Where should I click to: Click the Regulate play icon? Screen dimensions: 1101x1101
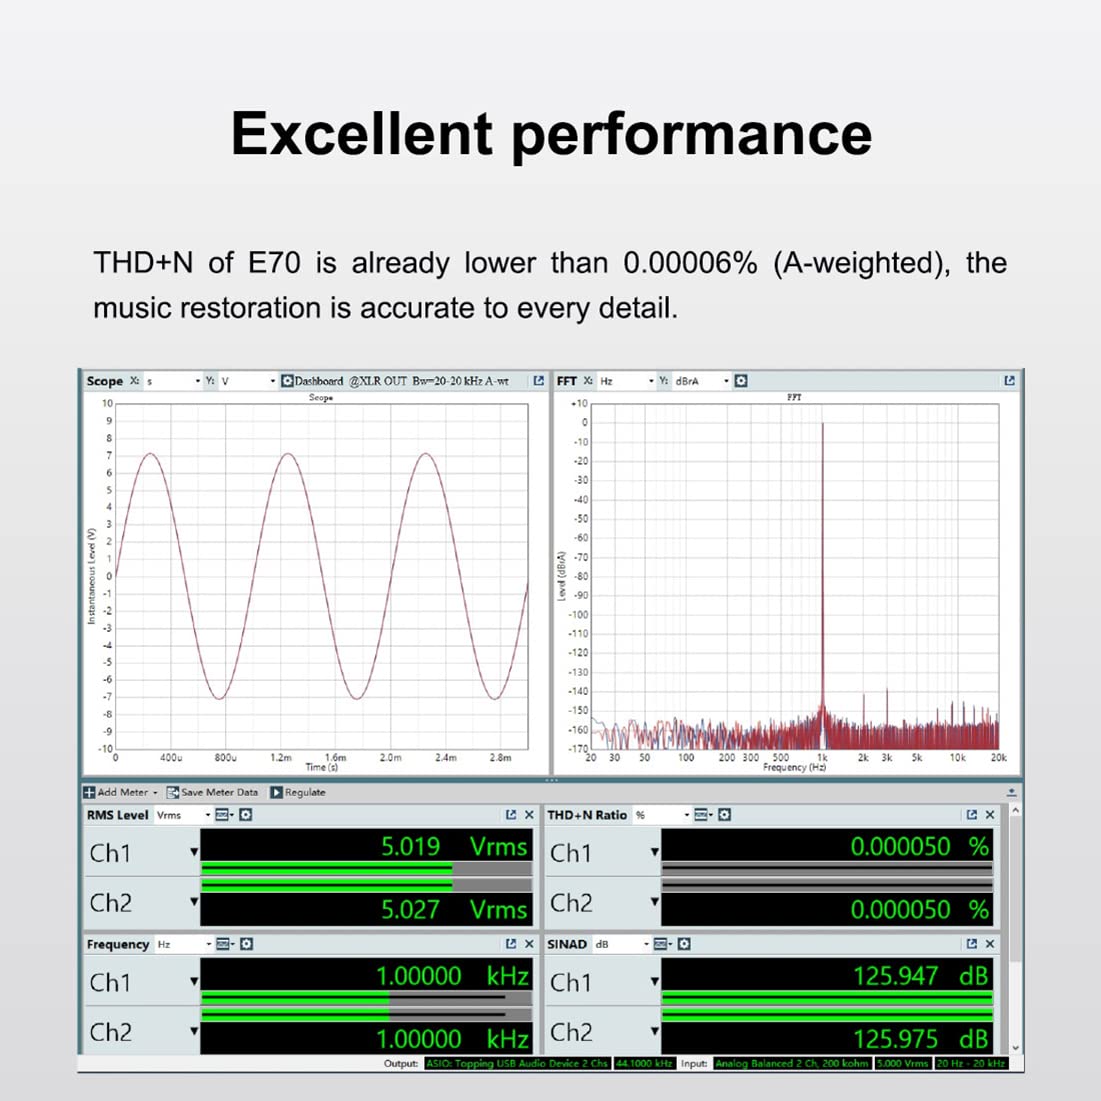pyautogui.click(x=277, y=792)
